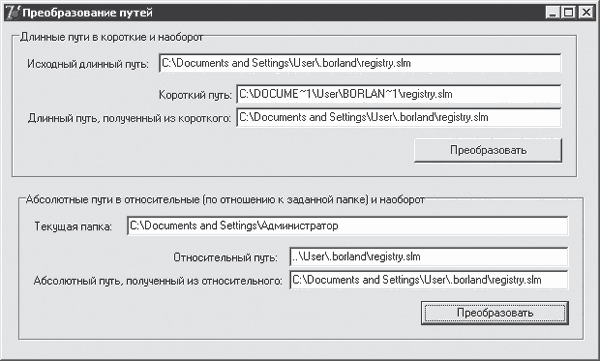
Task: Click the Преобразование путей title bar text
Action: [x=88, y=13]
